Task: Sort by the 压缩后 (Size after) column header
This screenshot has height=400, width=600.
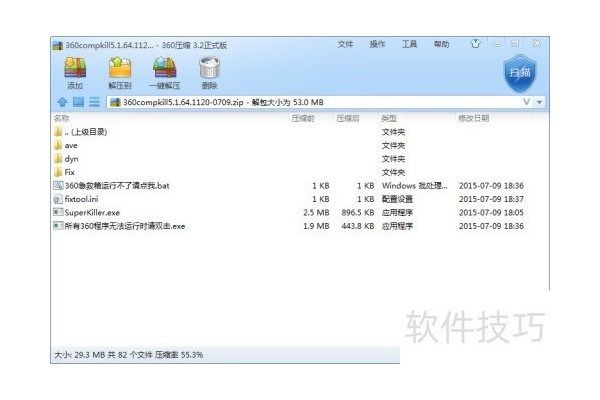Action: [x=348, y=118]
